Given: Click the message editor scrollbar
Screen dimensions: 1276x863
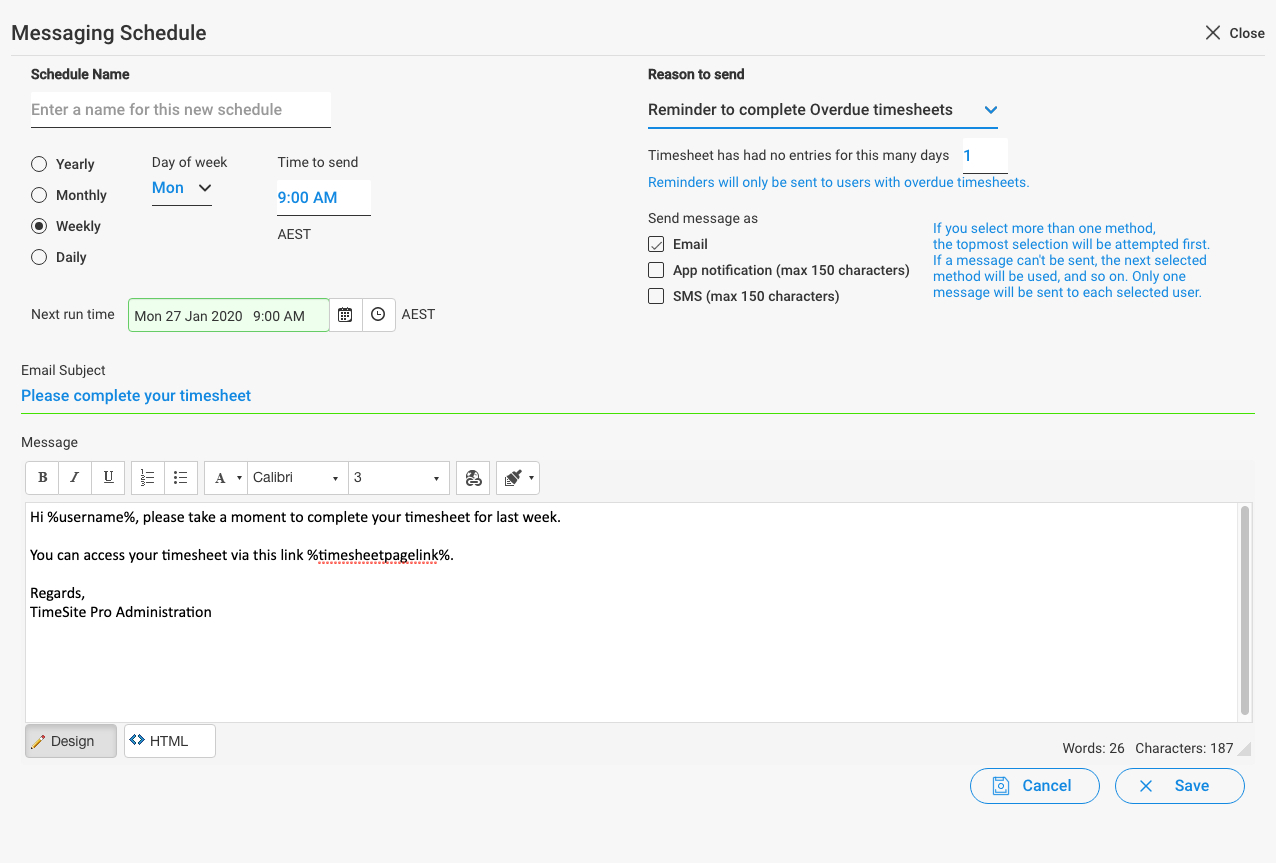Looking at the screenshot, I should 1245,611.
